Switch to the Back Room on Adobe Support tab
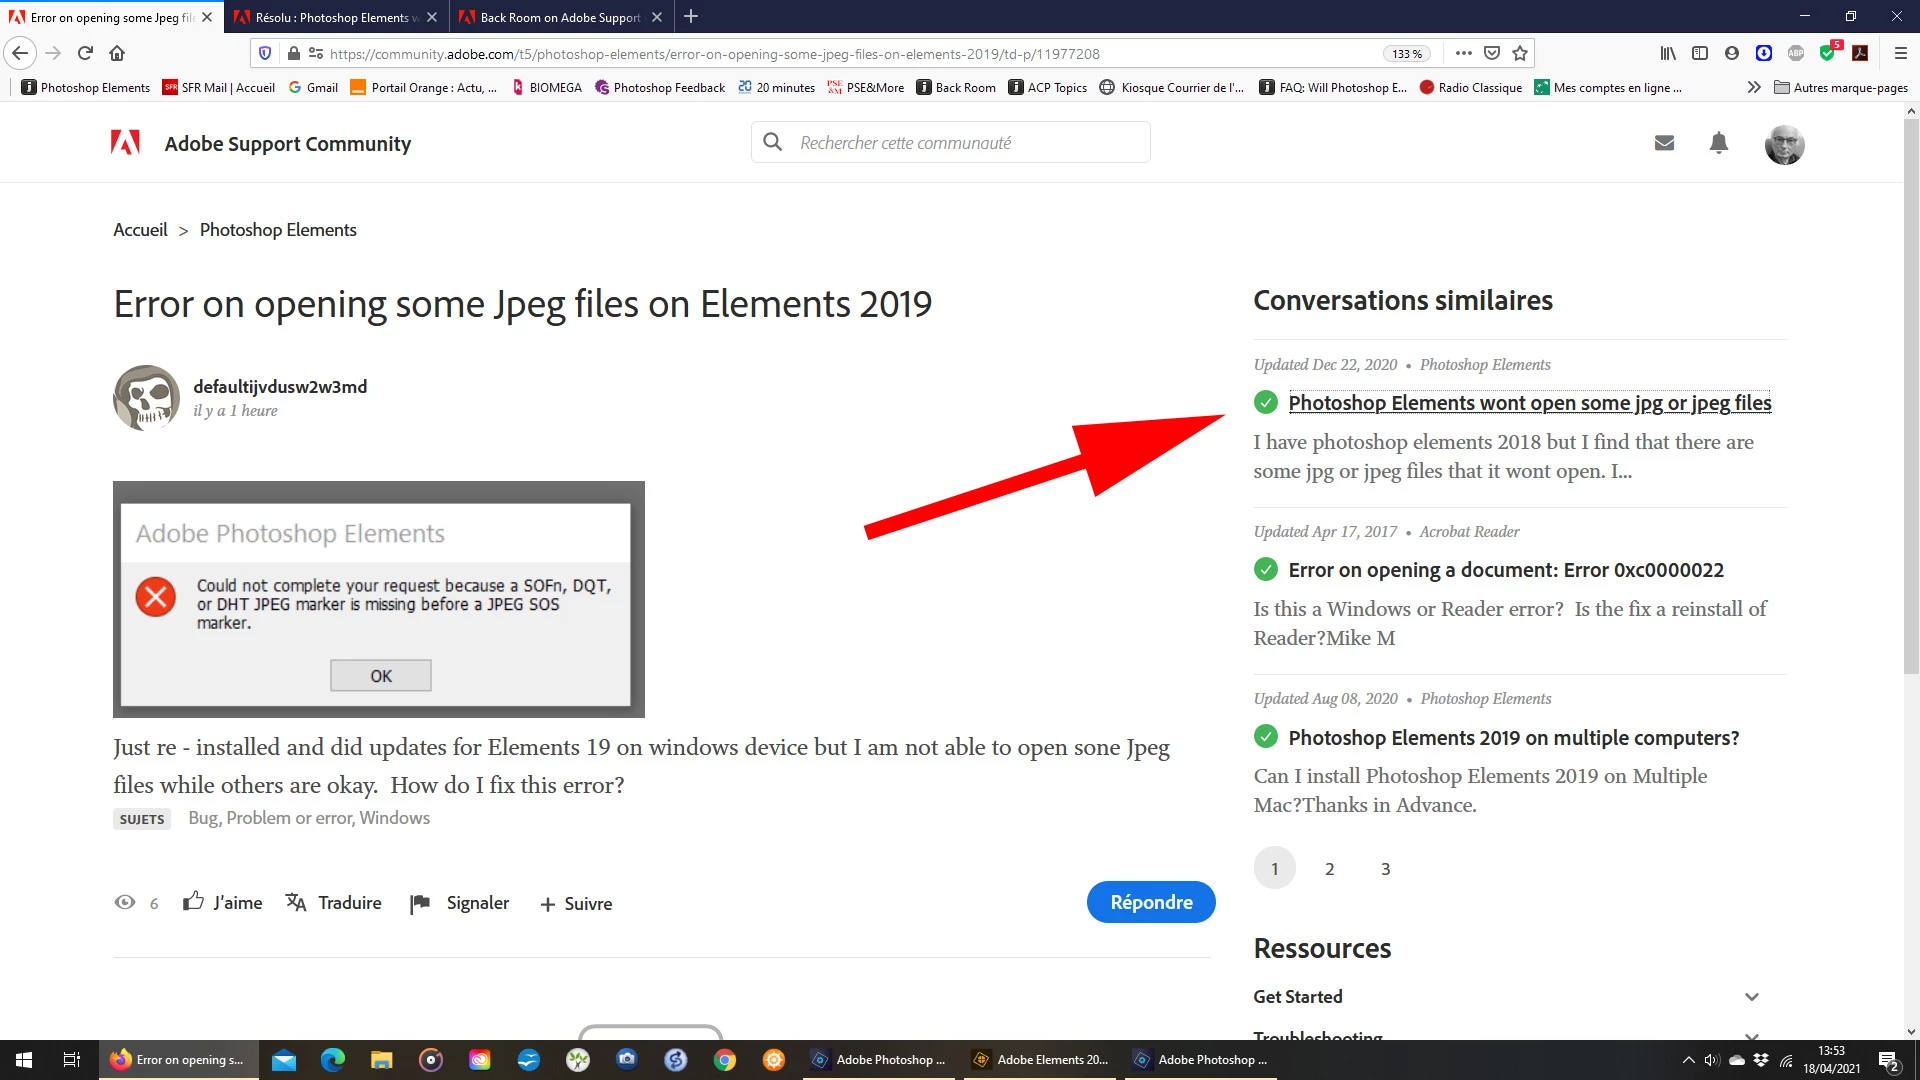This screenshot has height=1080, width=1920. [559, 17]
